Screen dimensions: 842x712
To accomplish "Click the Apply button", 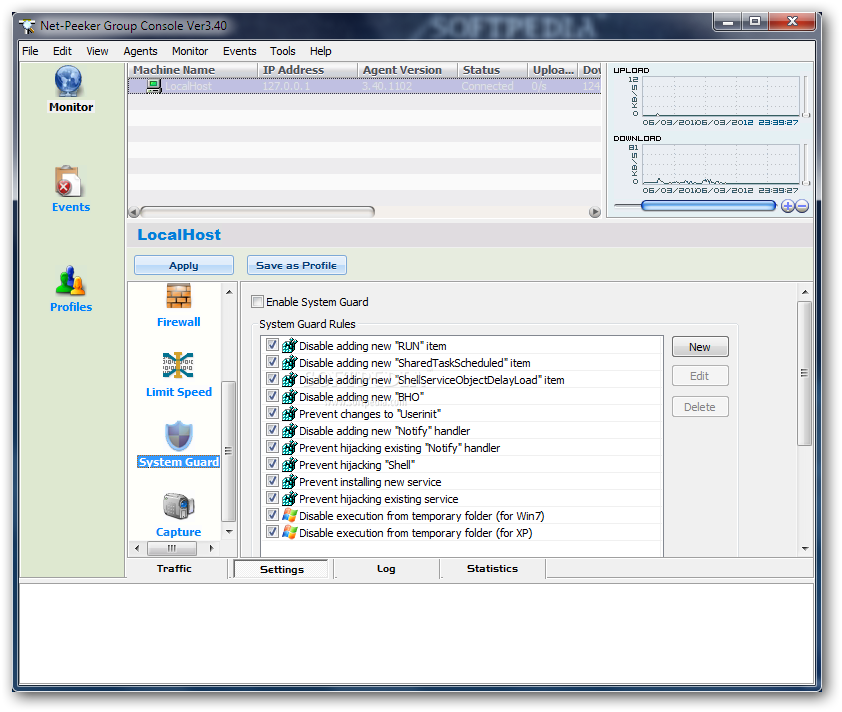I will (x=184, y=265).
